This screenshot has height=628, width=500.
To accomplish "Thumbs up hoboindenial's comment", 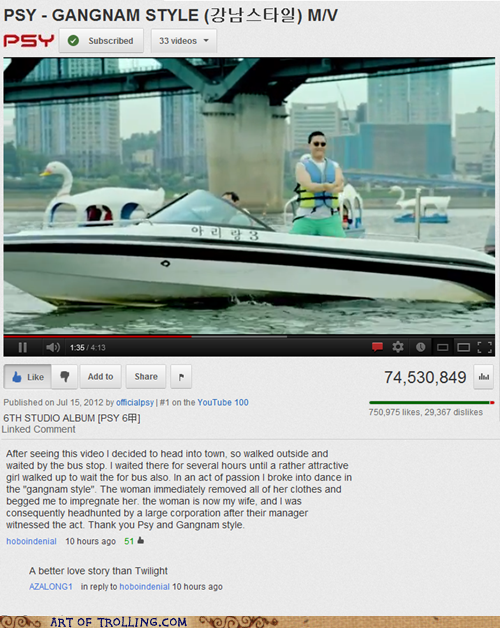I will [141, 541].
